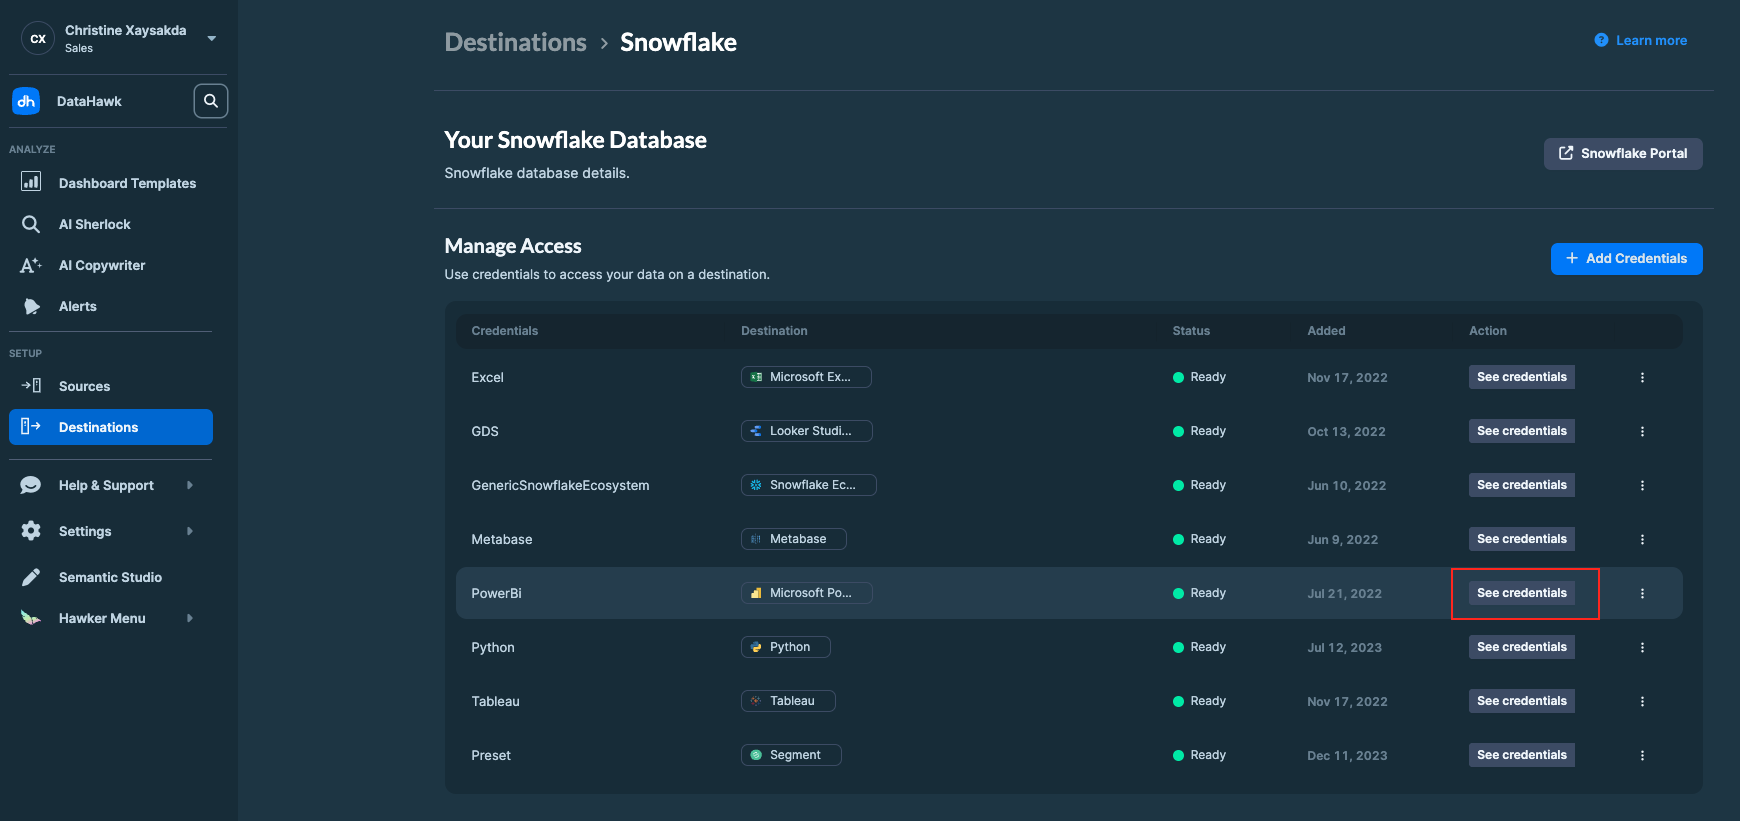Click the Metabase destination tag
Image resolution: width=1740 pixels, height=821 pixels.
(x=794, y=539)
